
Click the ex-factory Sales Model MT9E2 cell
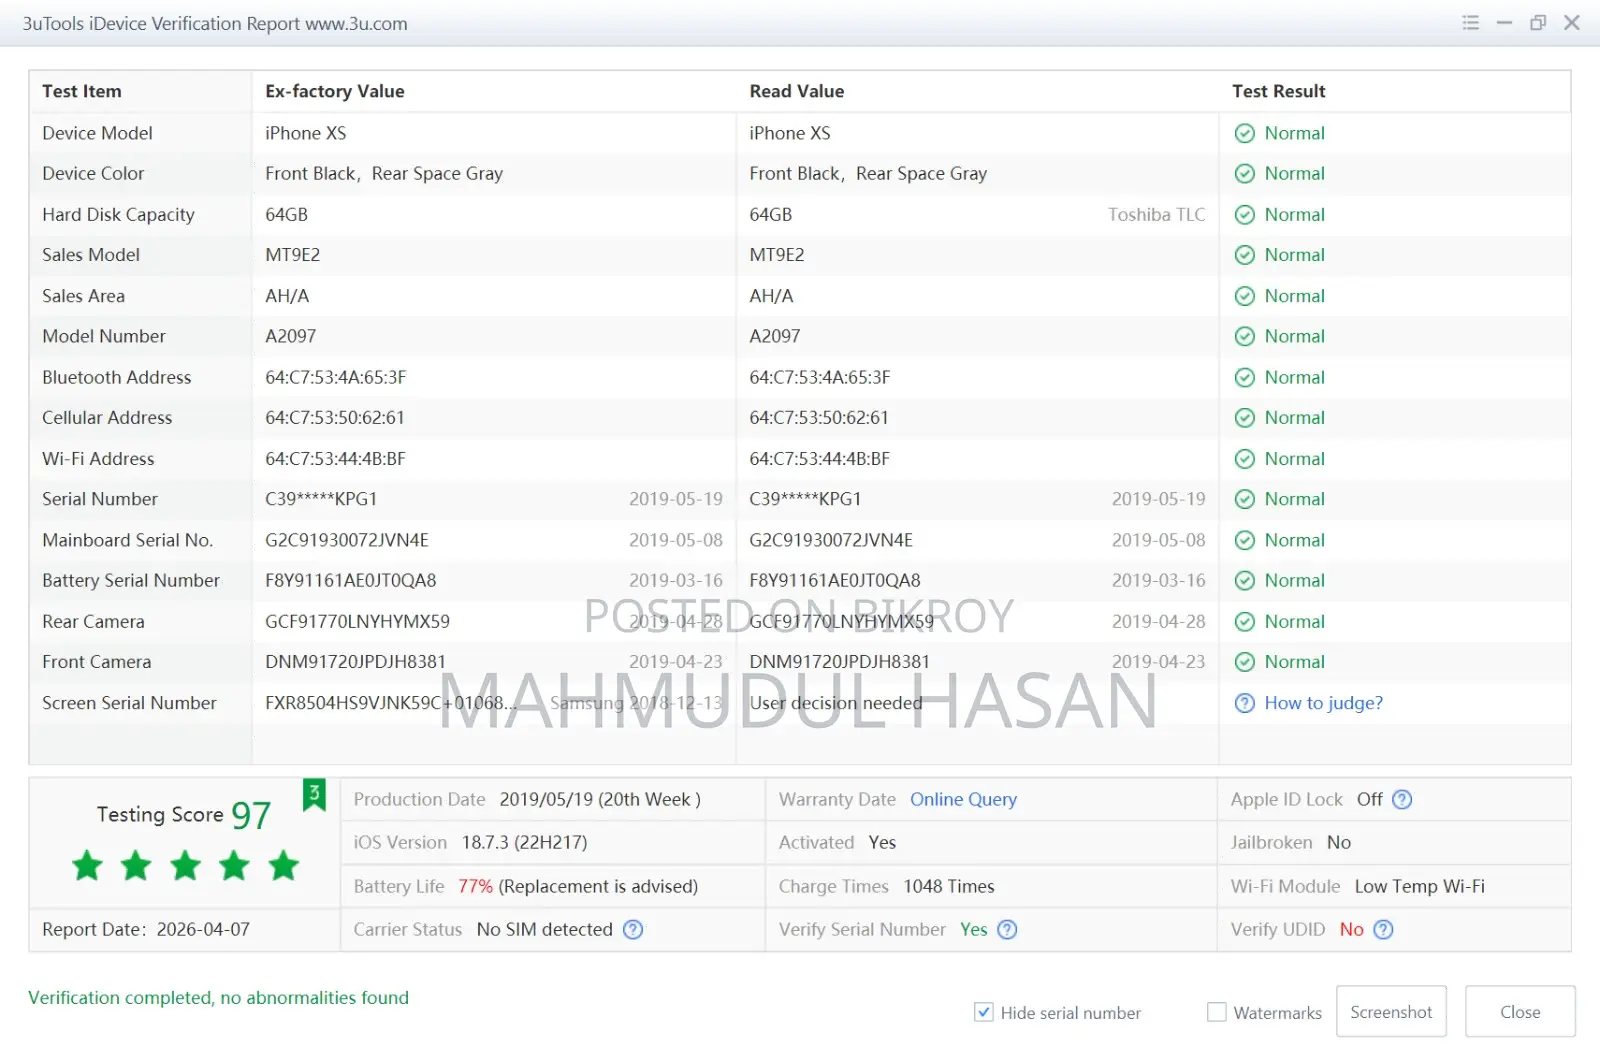pyautogui.click(x=293, y=255)
